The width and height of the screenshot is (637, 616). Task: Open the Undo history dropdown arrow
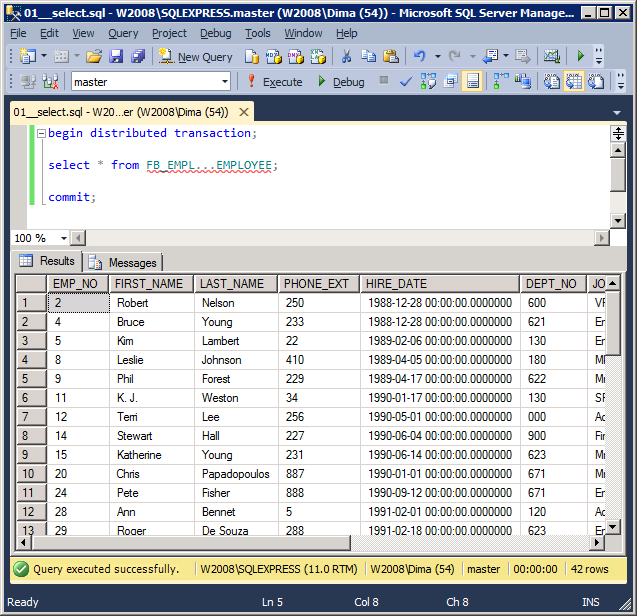click(x=438, y=56)
